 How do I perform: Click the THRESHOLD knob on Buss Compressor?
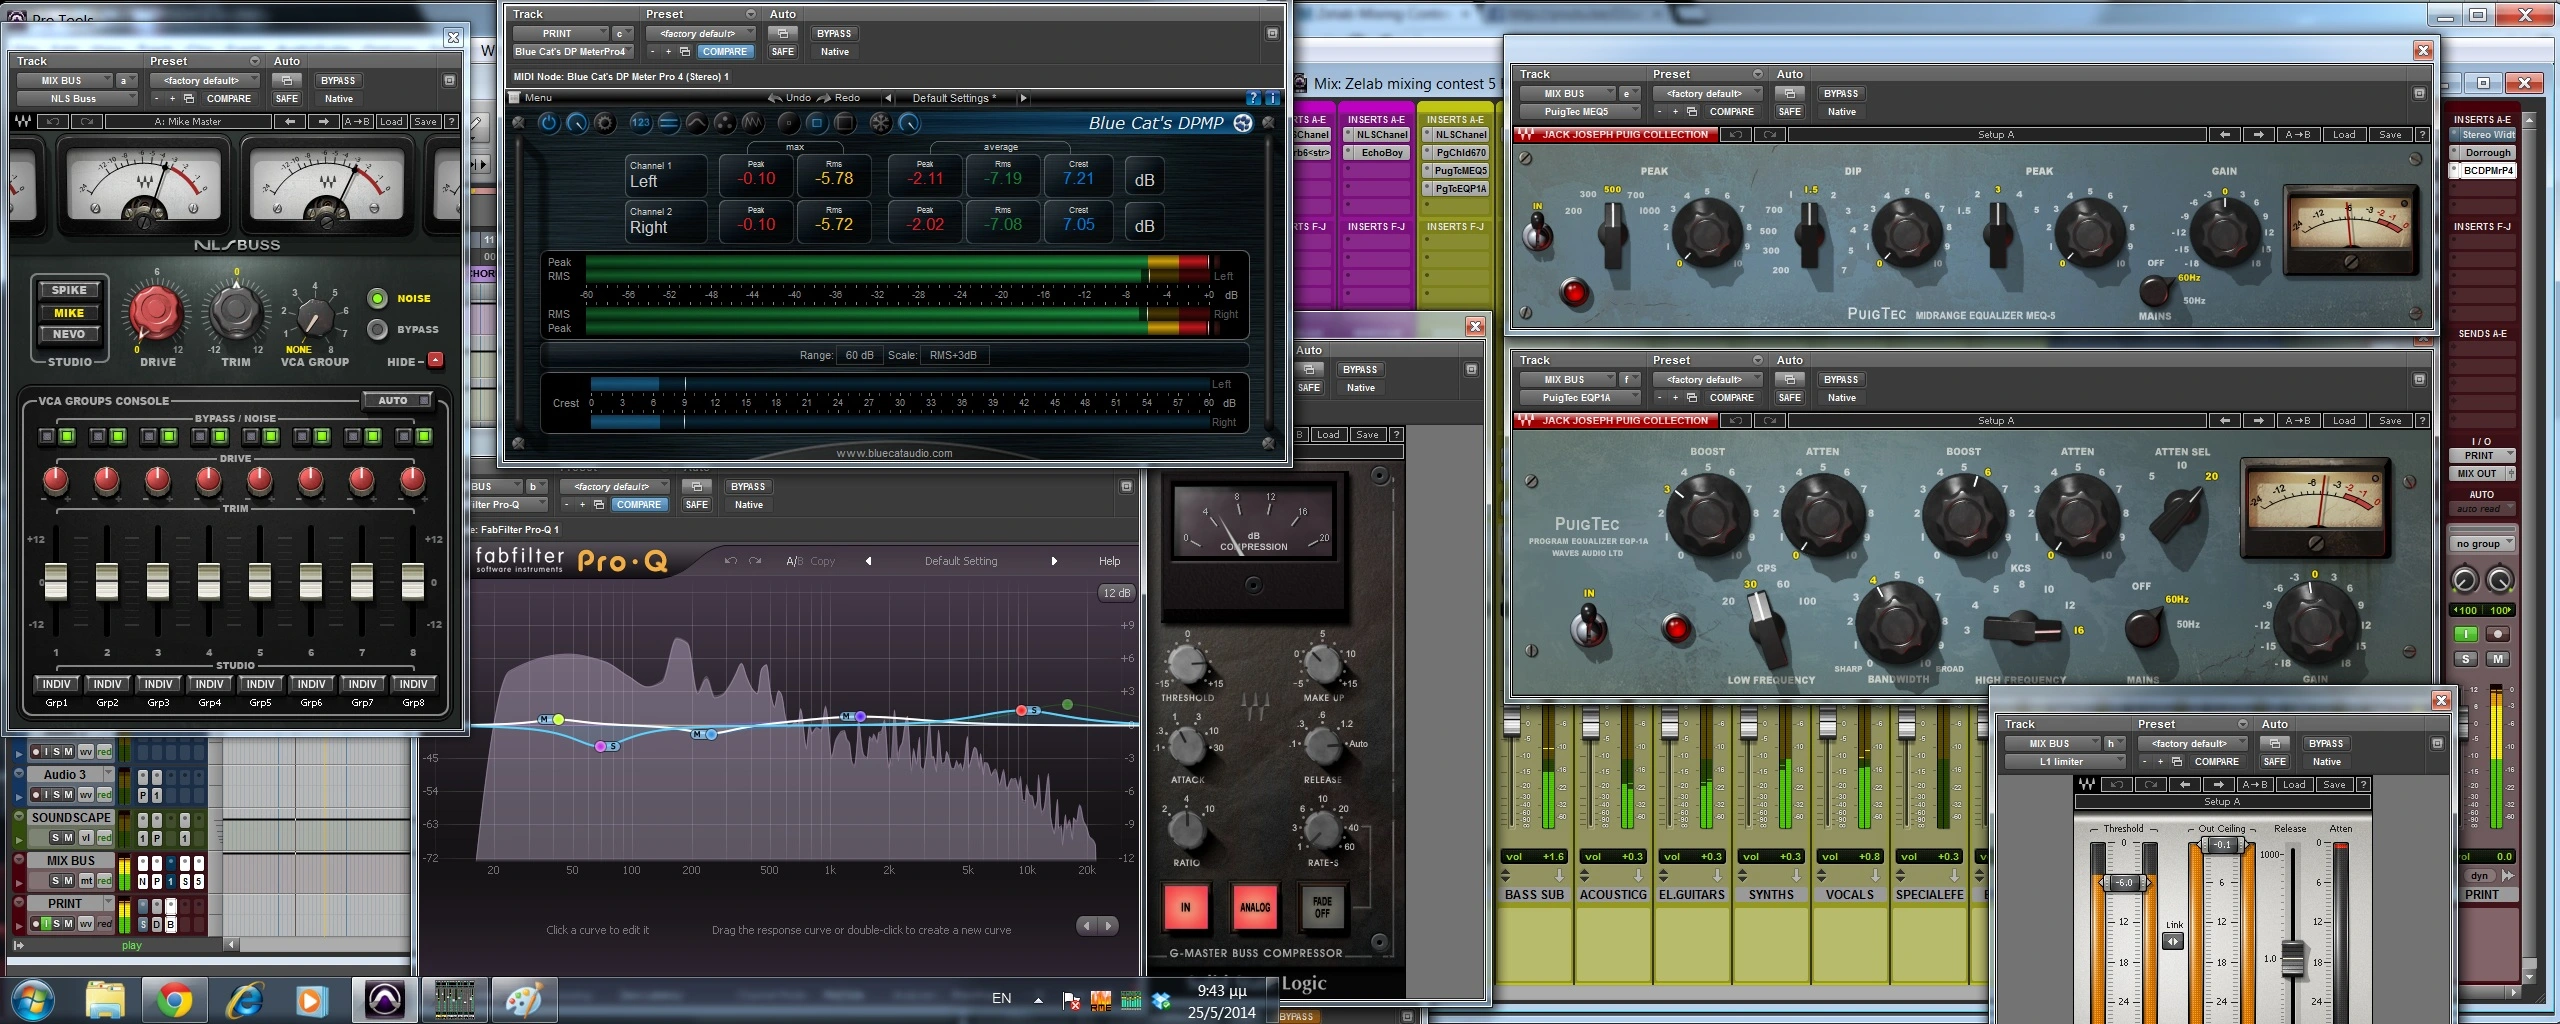point(1187,662)
